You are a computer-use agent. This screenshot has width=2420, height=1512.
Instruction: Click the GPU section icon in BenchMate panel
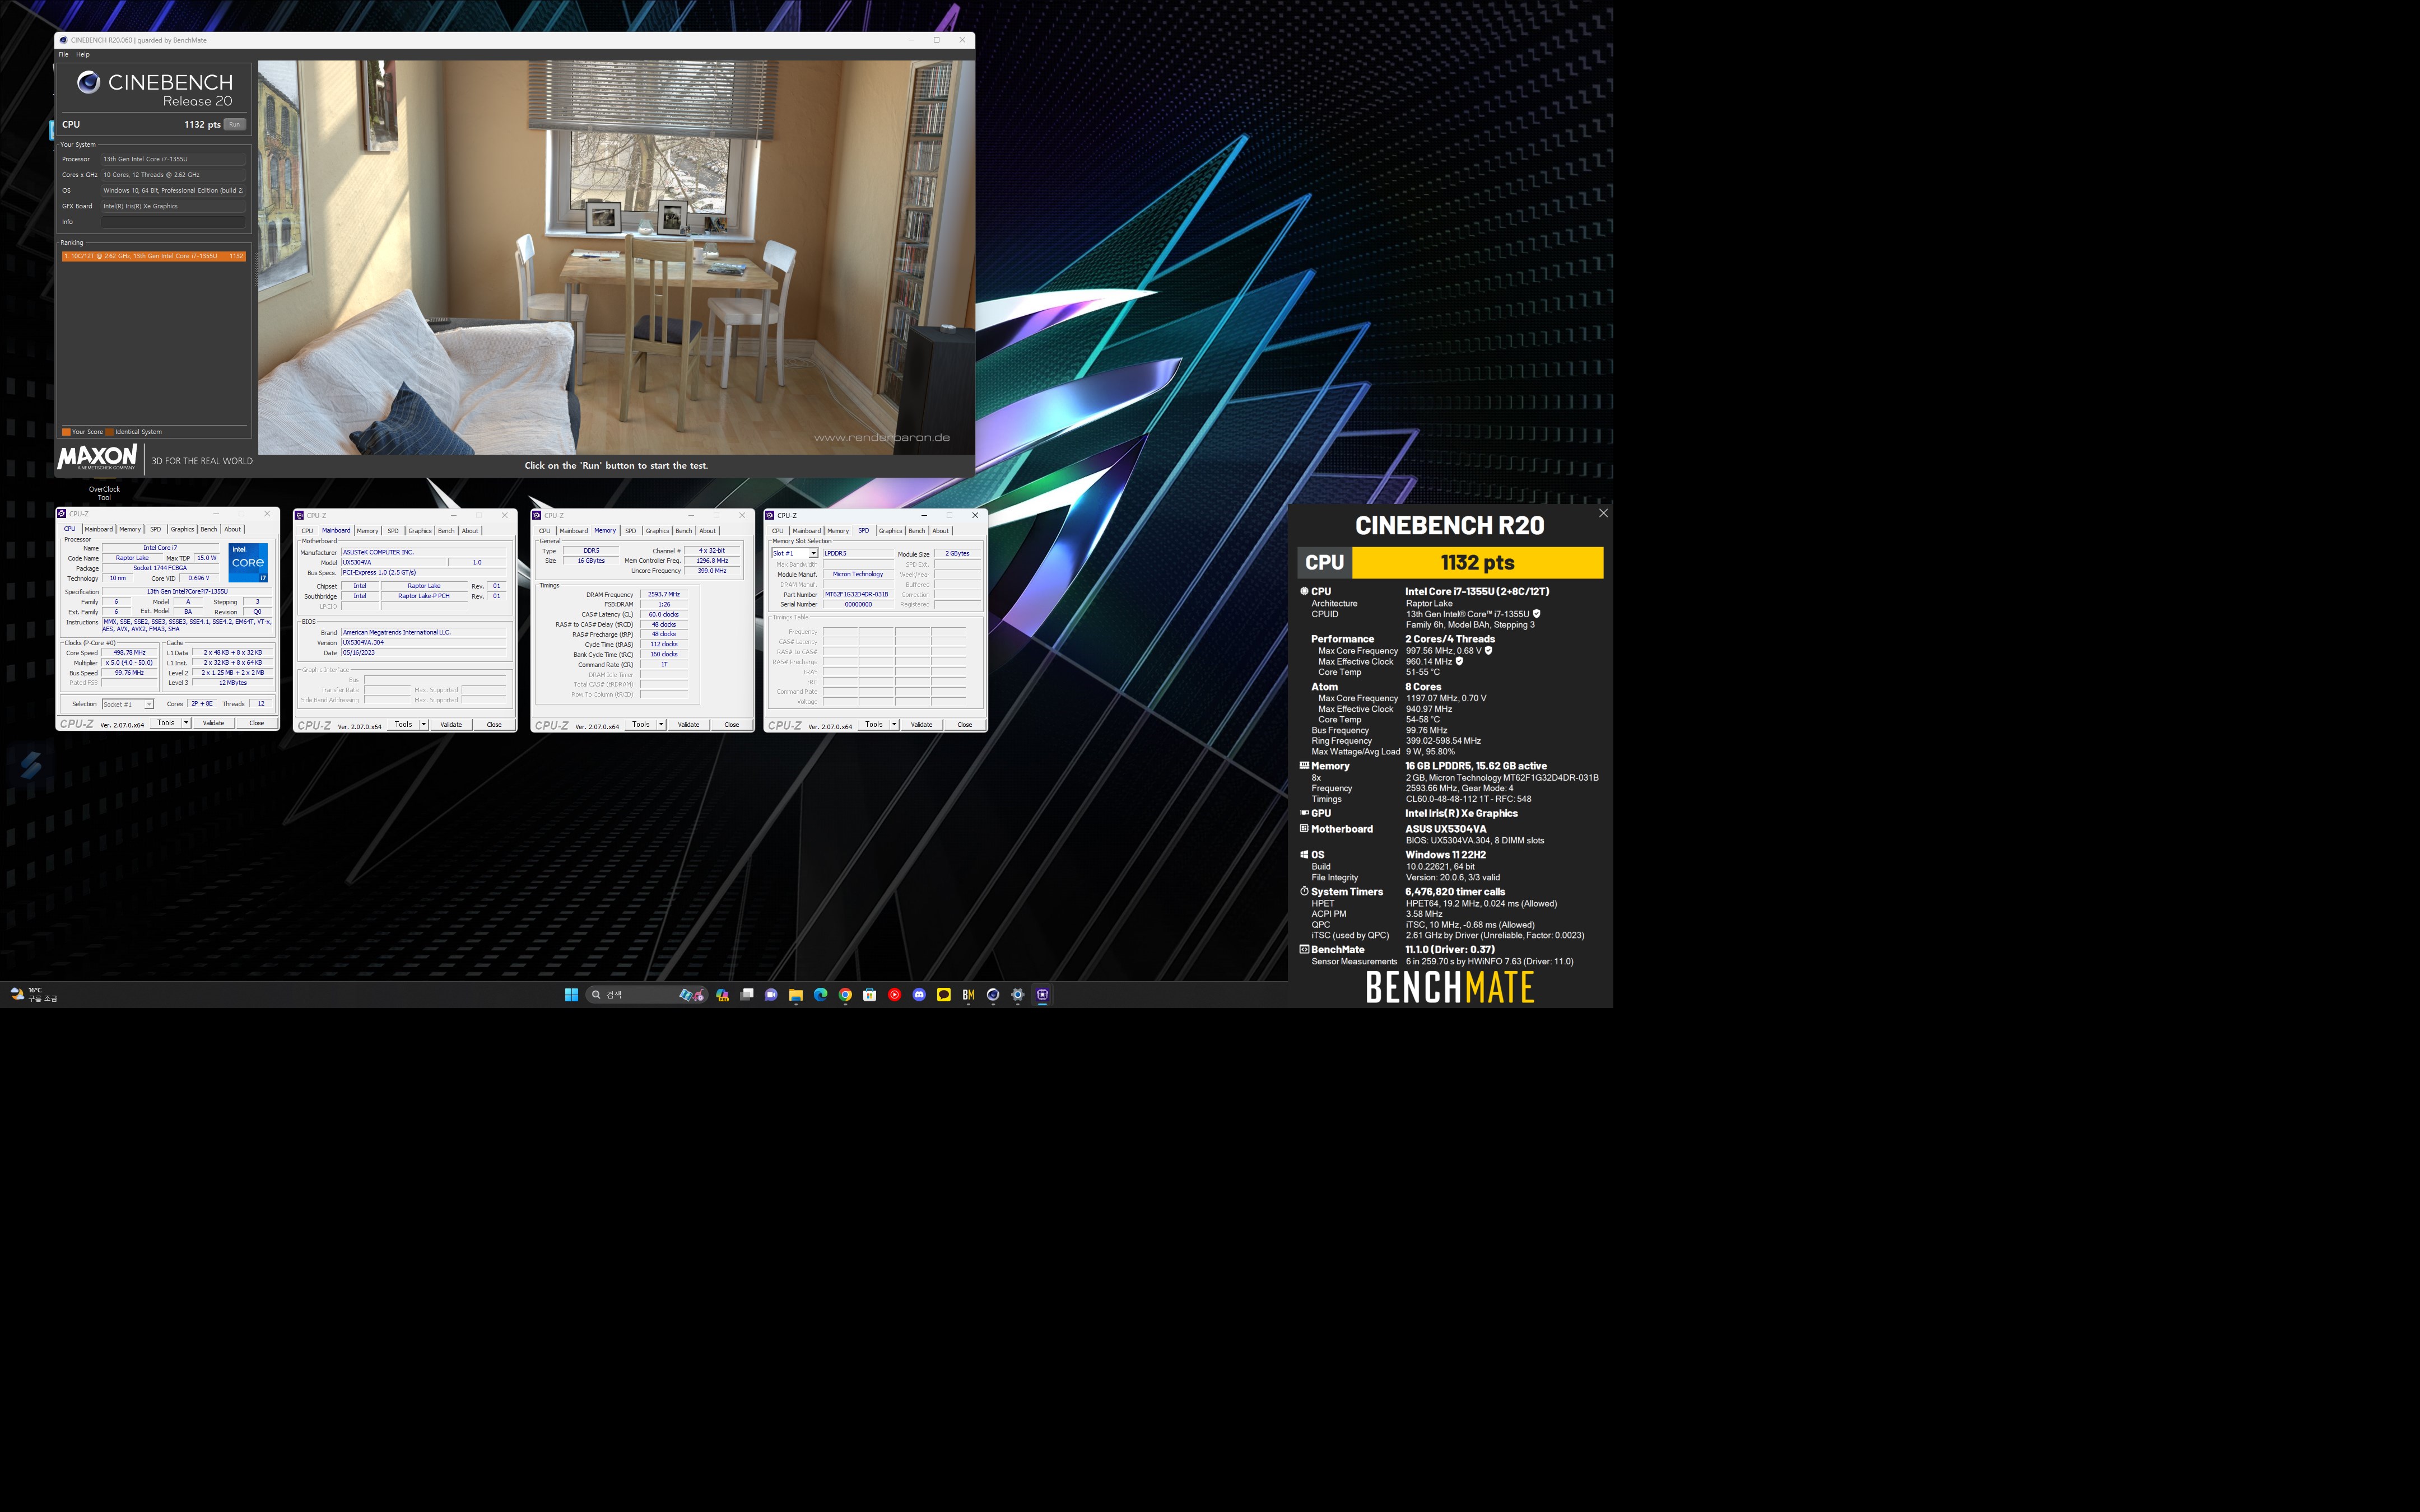click(x=1304, y=813)
